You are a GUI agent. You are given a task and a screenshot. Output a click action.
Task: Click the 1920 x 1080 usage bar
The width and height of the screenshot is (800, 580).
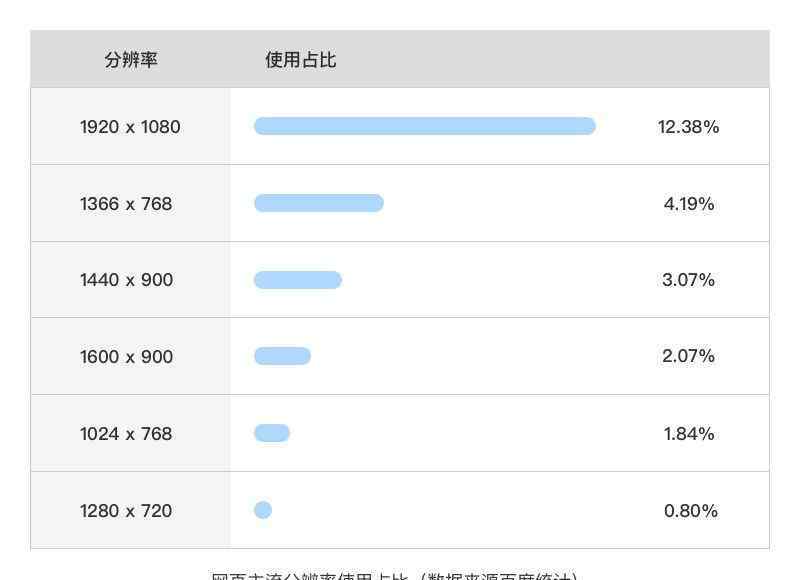[425, 126]
